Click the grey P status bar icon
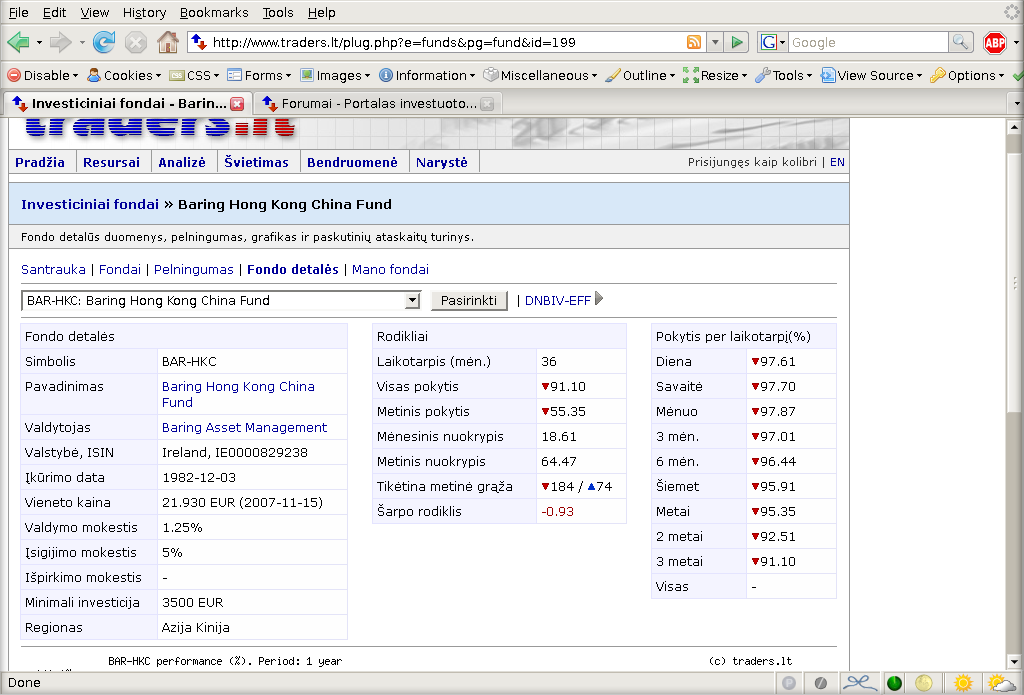Viewport: 1024px width, 695px height. pos(788,683)
